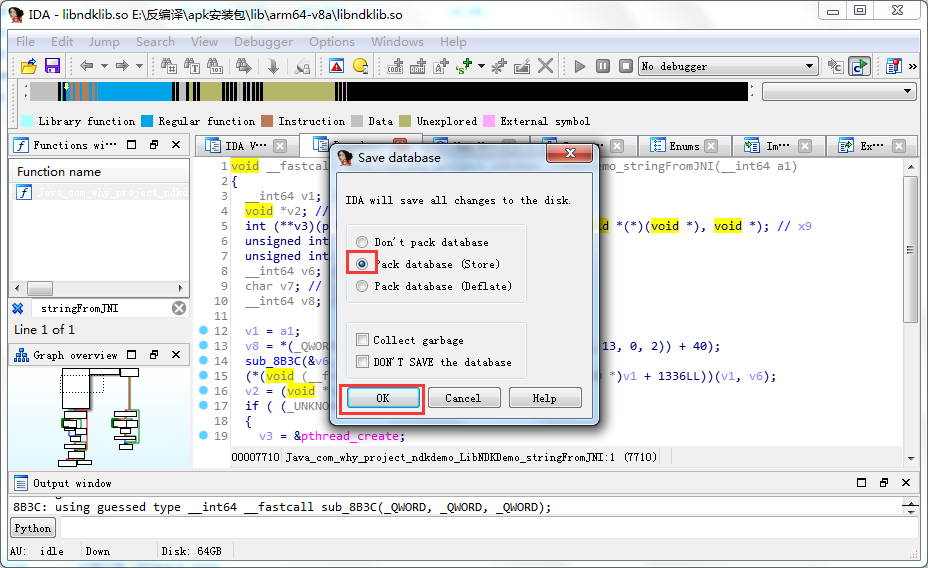Click the convert to Data icon
This screenshot has height=568, width=928.
click(x=418, y=66)
